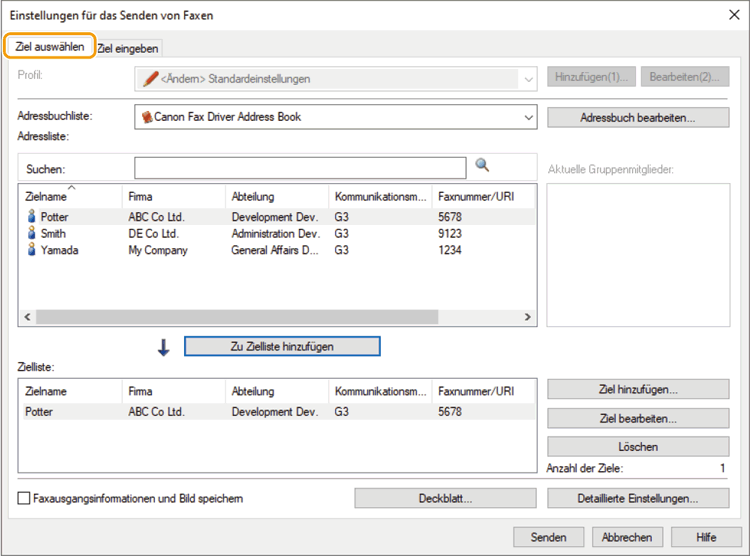Open Detaillierte Einstellungen
Image resolution: width=750 pixels, height=556 pixels.
(638, 498)
